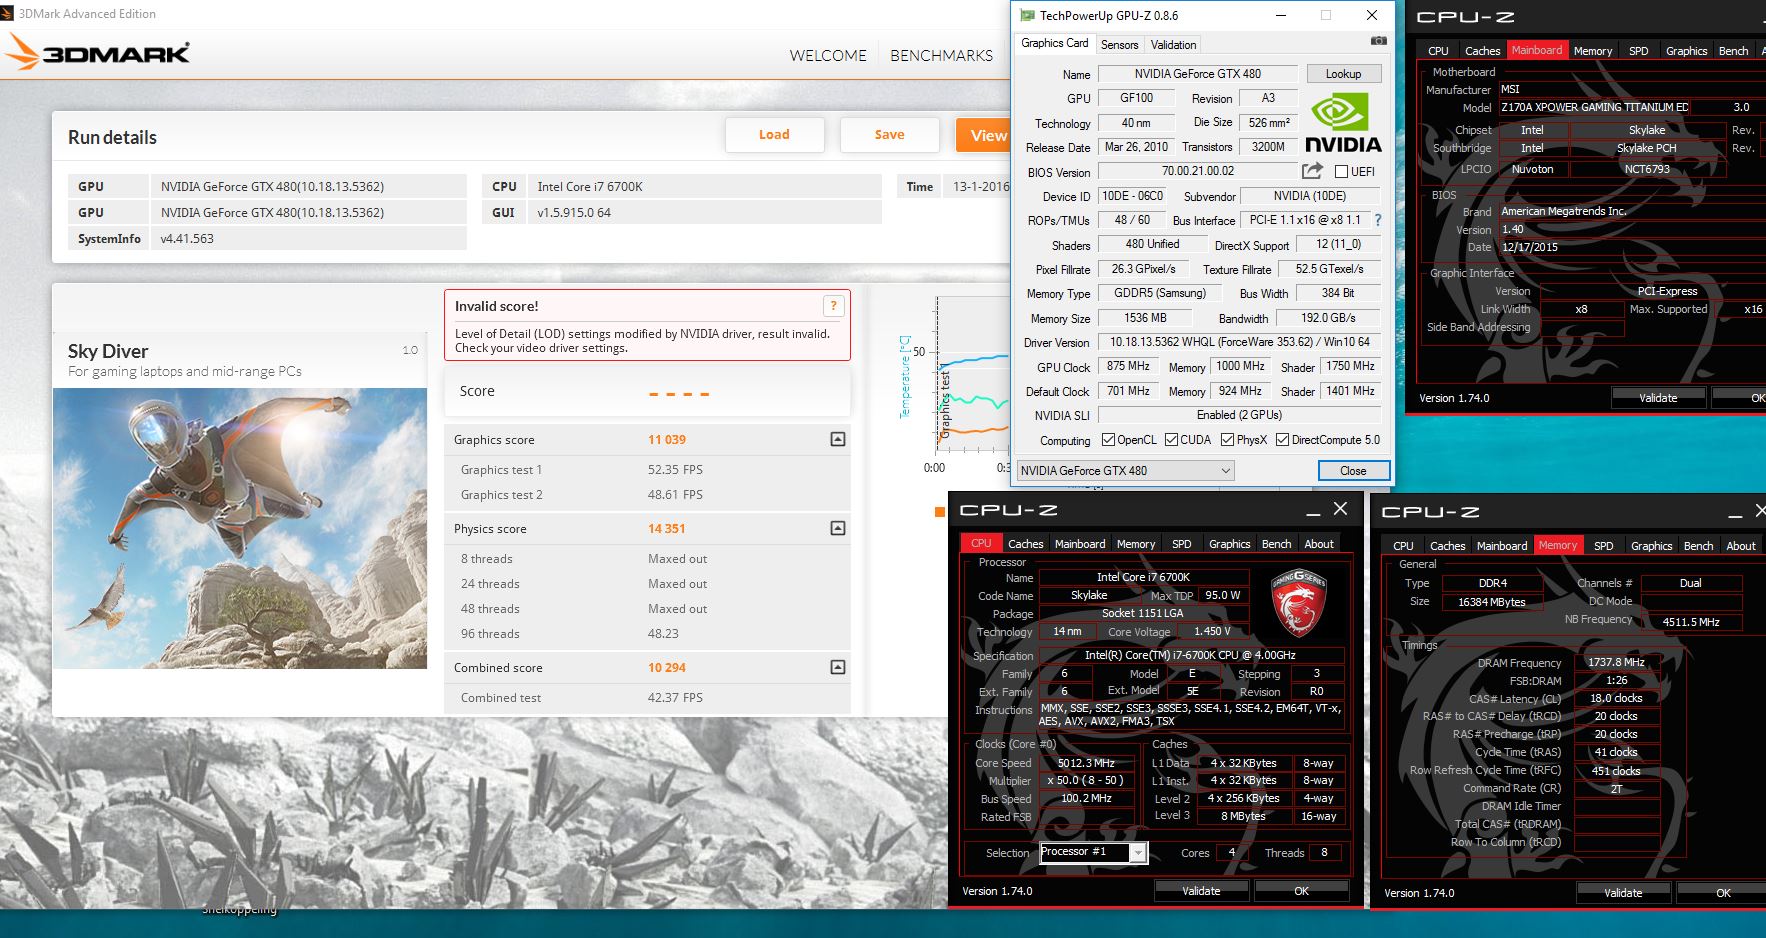Switch to the Validation tab in GPU-Z
The height and width of the screenshot is (938, 1766).
pos(1173,45)
